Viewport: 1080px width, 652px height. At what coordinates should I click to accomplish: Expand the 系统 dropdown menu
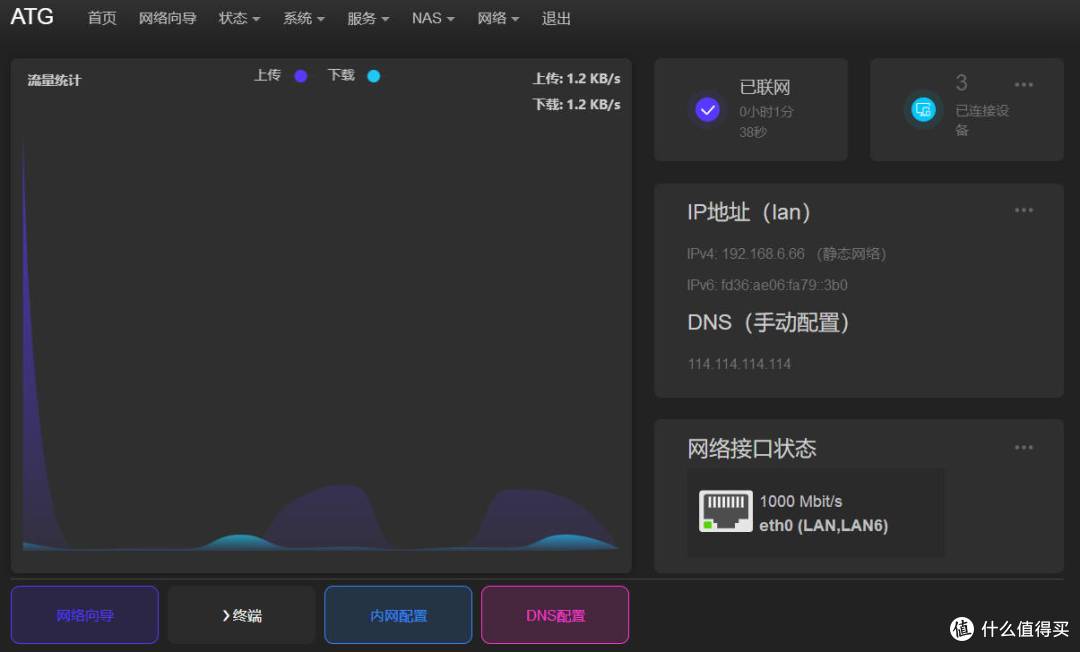click(x=304, y=19)
